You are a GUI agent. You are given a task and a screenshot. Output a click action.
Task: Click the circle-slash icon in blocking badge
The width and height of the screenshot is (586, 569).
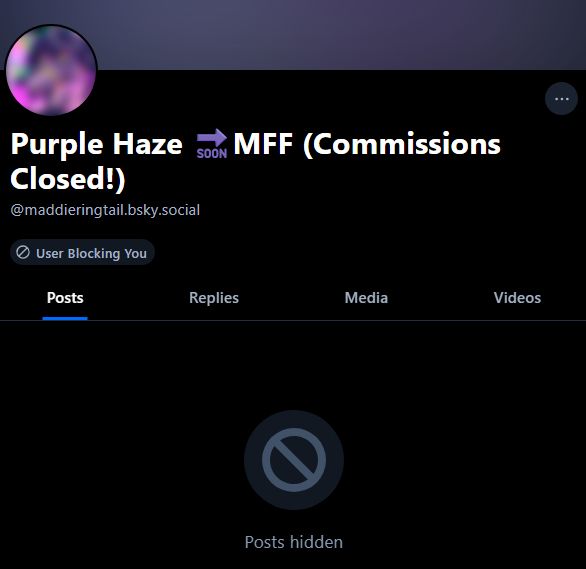point(23,252)
